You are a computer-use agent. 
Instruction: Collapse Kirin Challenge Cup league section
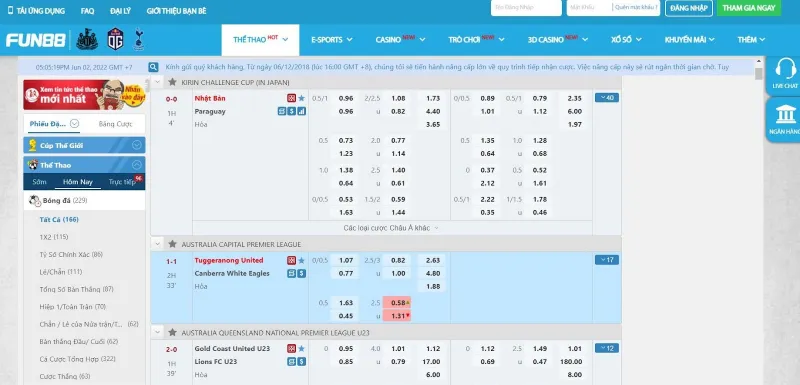[x=157, y=82]
